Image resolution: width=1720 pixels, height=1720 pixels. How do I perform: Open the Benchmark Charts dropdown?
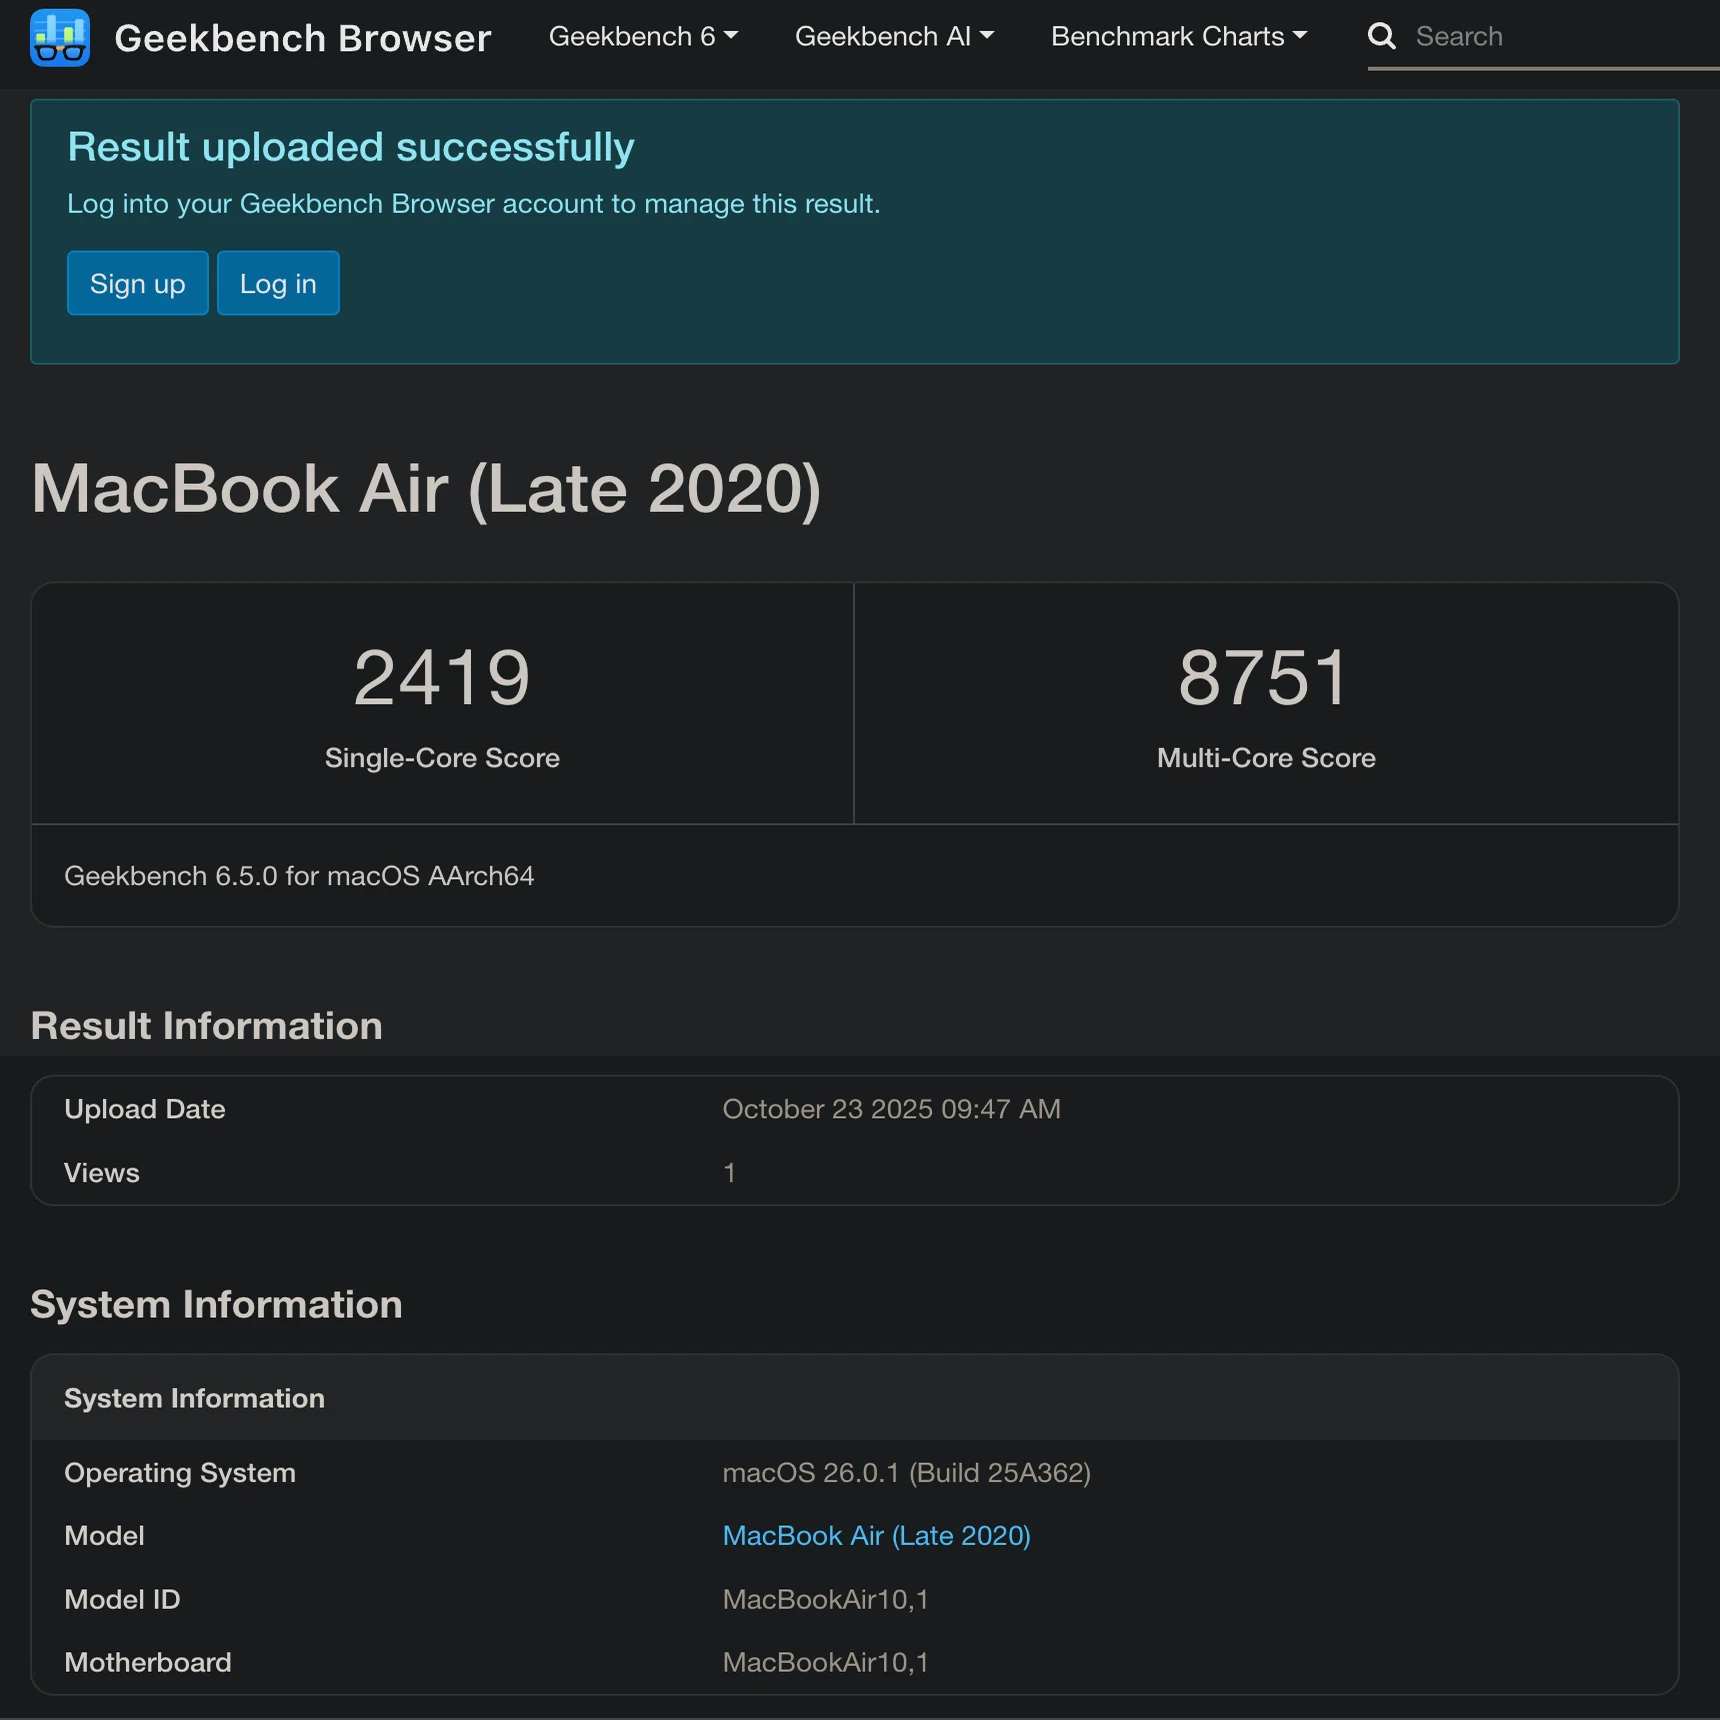pos(1179,36)
